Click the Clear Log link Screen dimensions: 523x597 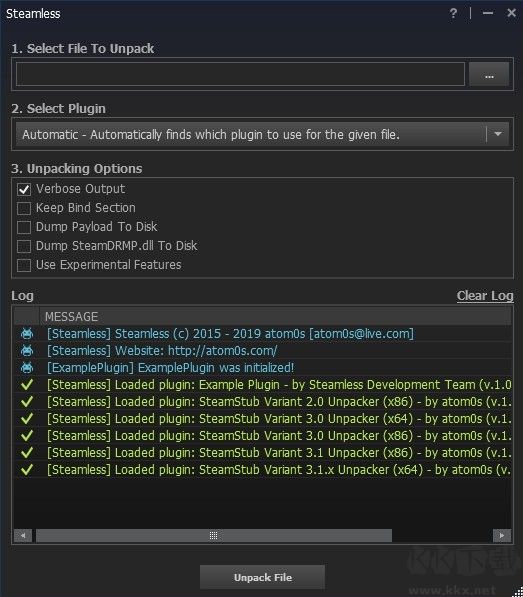click(485, 296)
